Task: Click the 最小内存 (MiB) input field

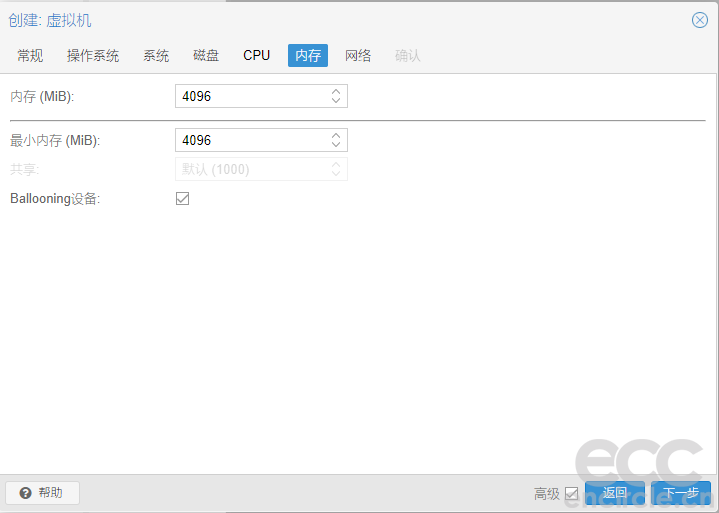Action: point(250,140)
